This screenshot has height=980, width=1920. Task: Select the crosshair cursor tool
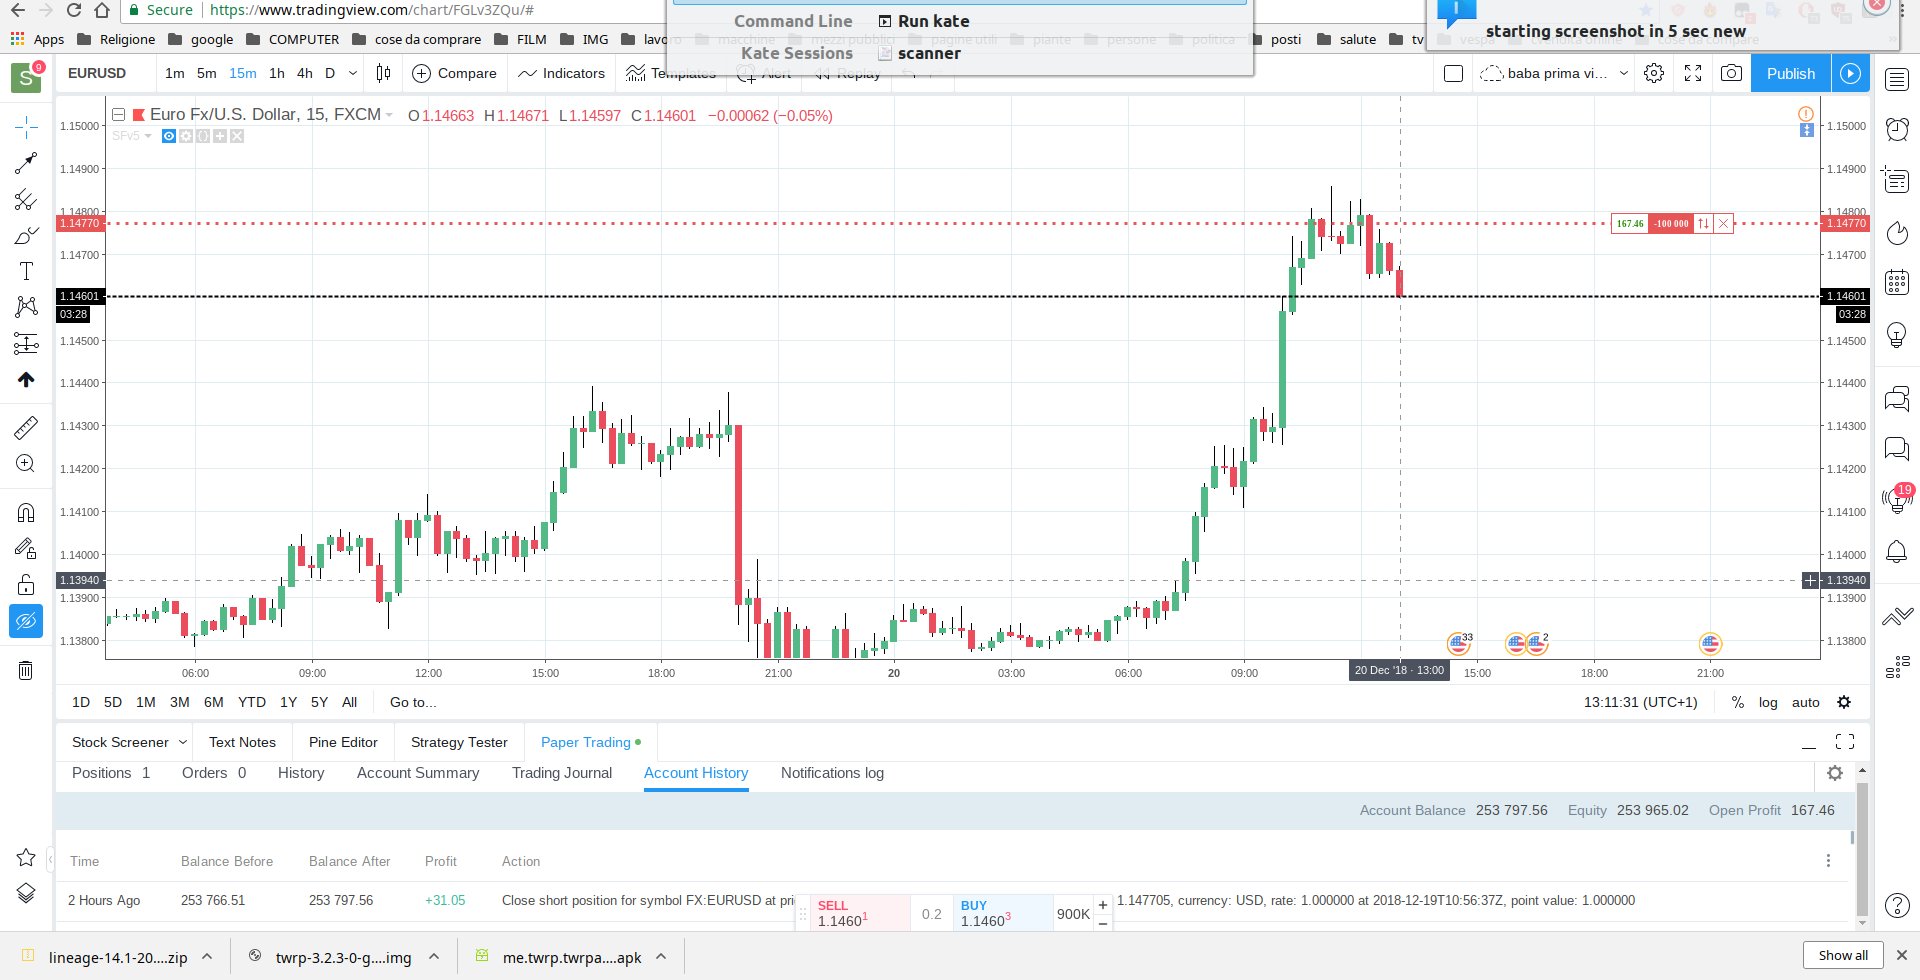(26, 126)
